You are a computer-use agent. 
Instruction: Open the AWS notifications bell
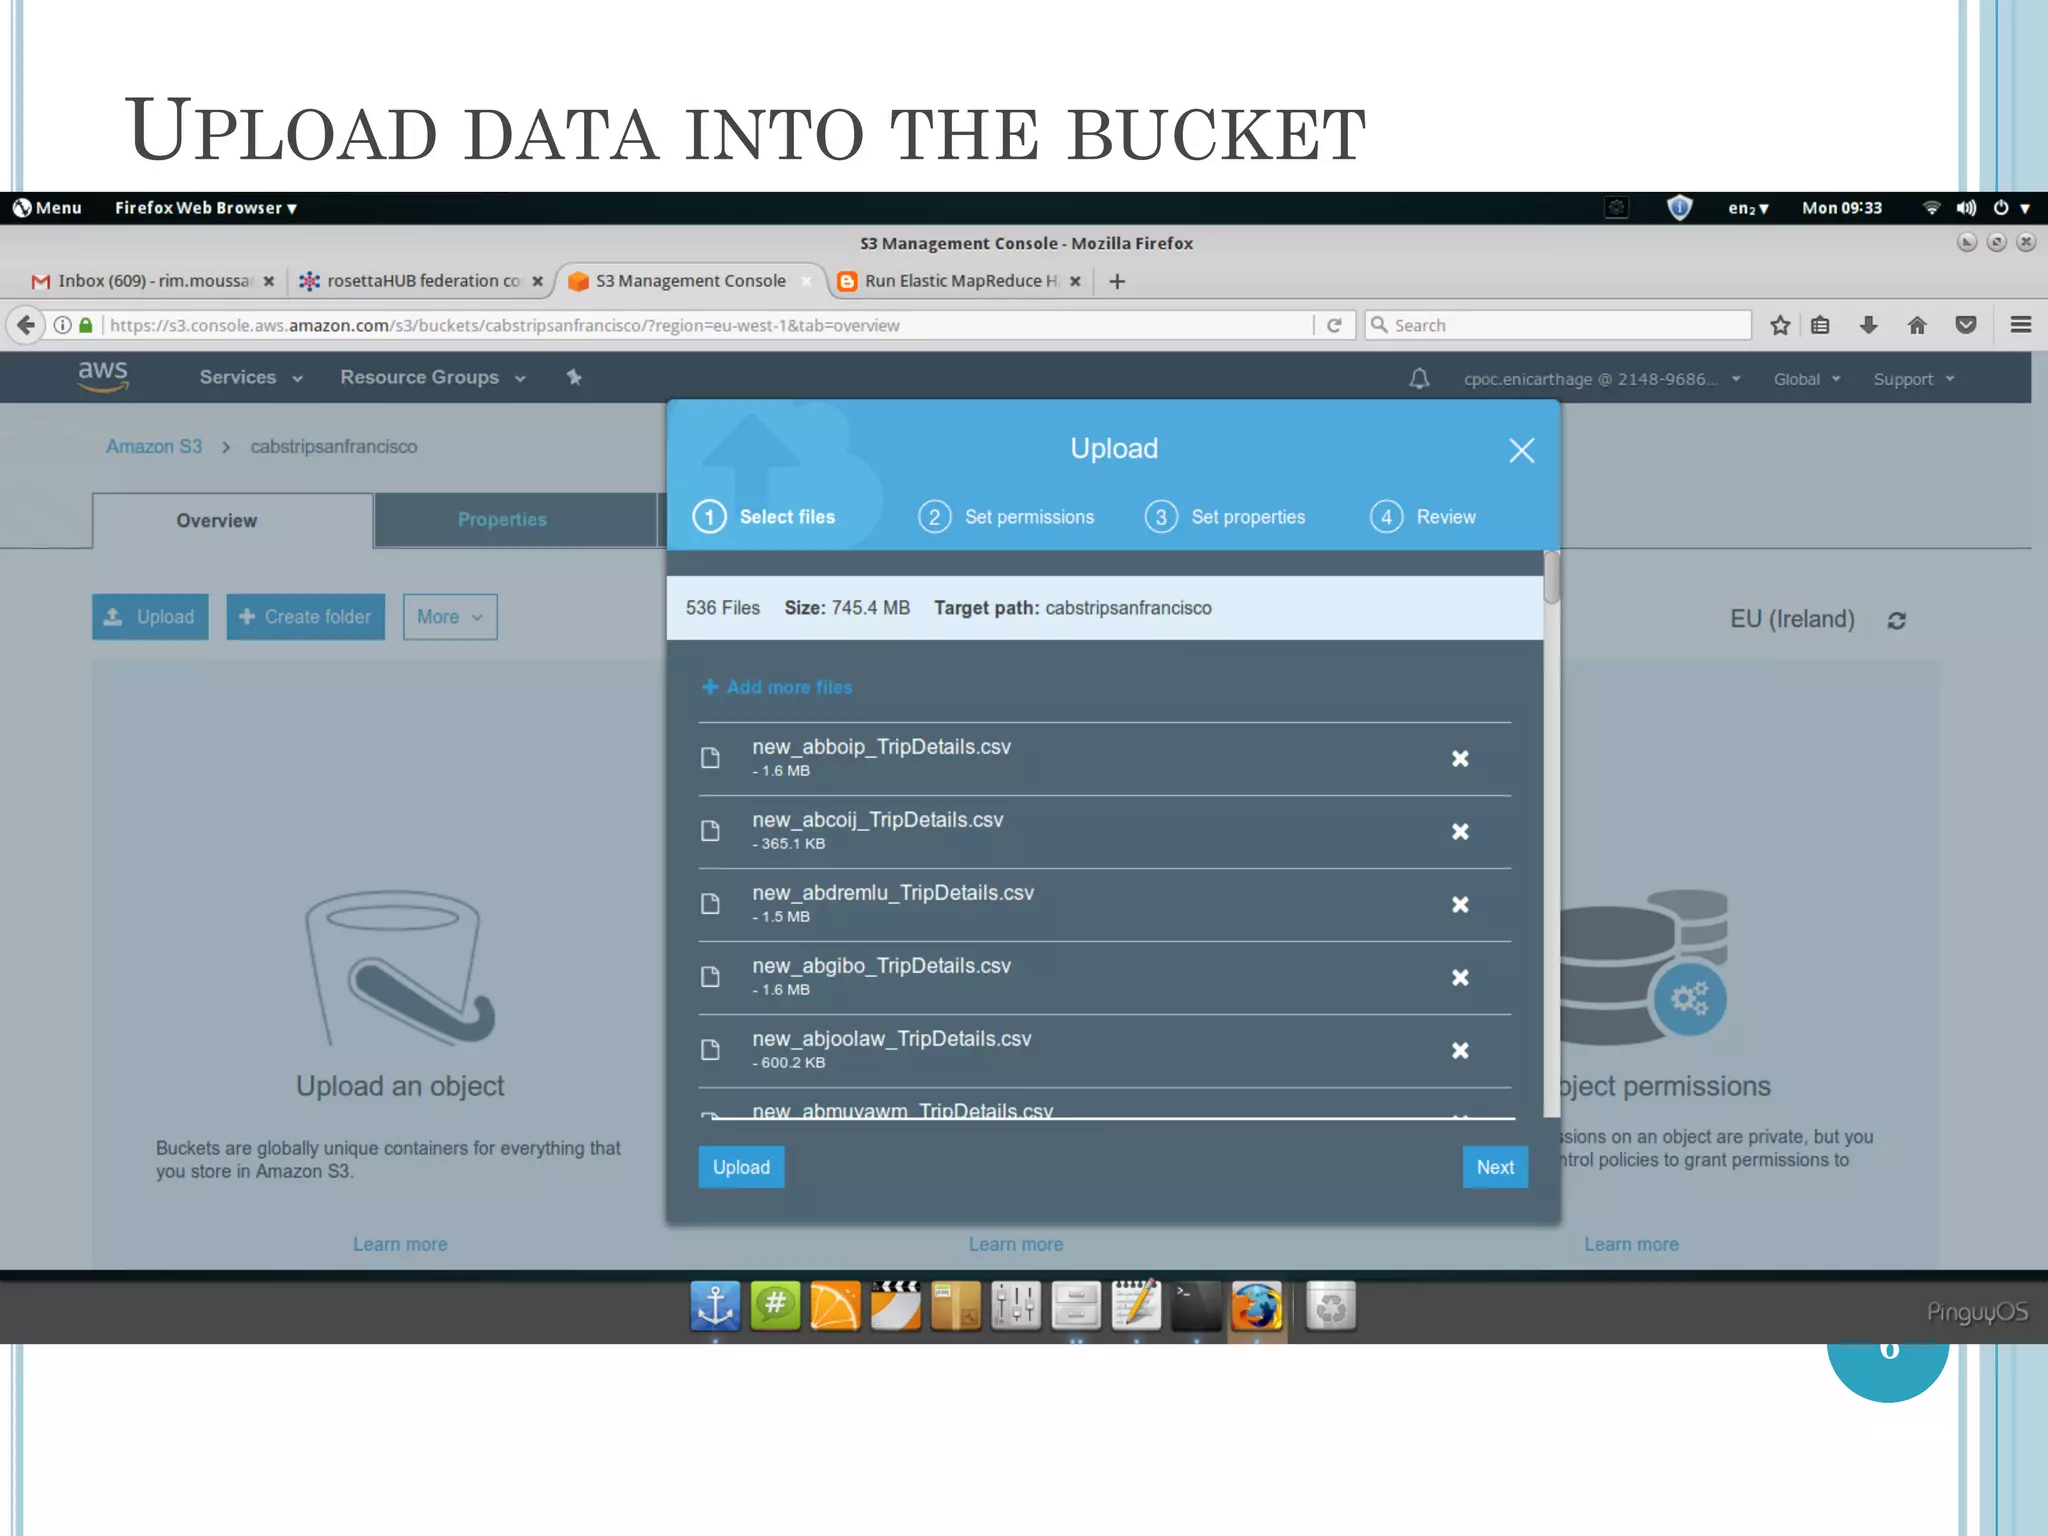[x=1419, y=379]
